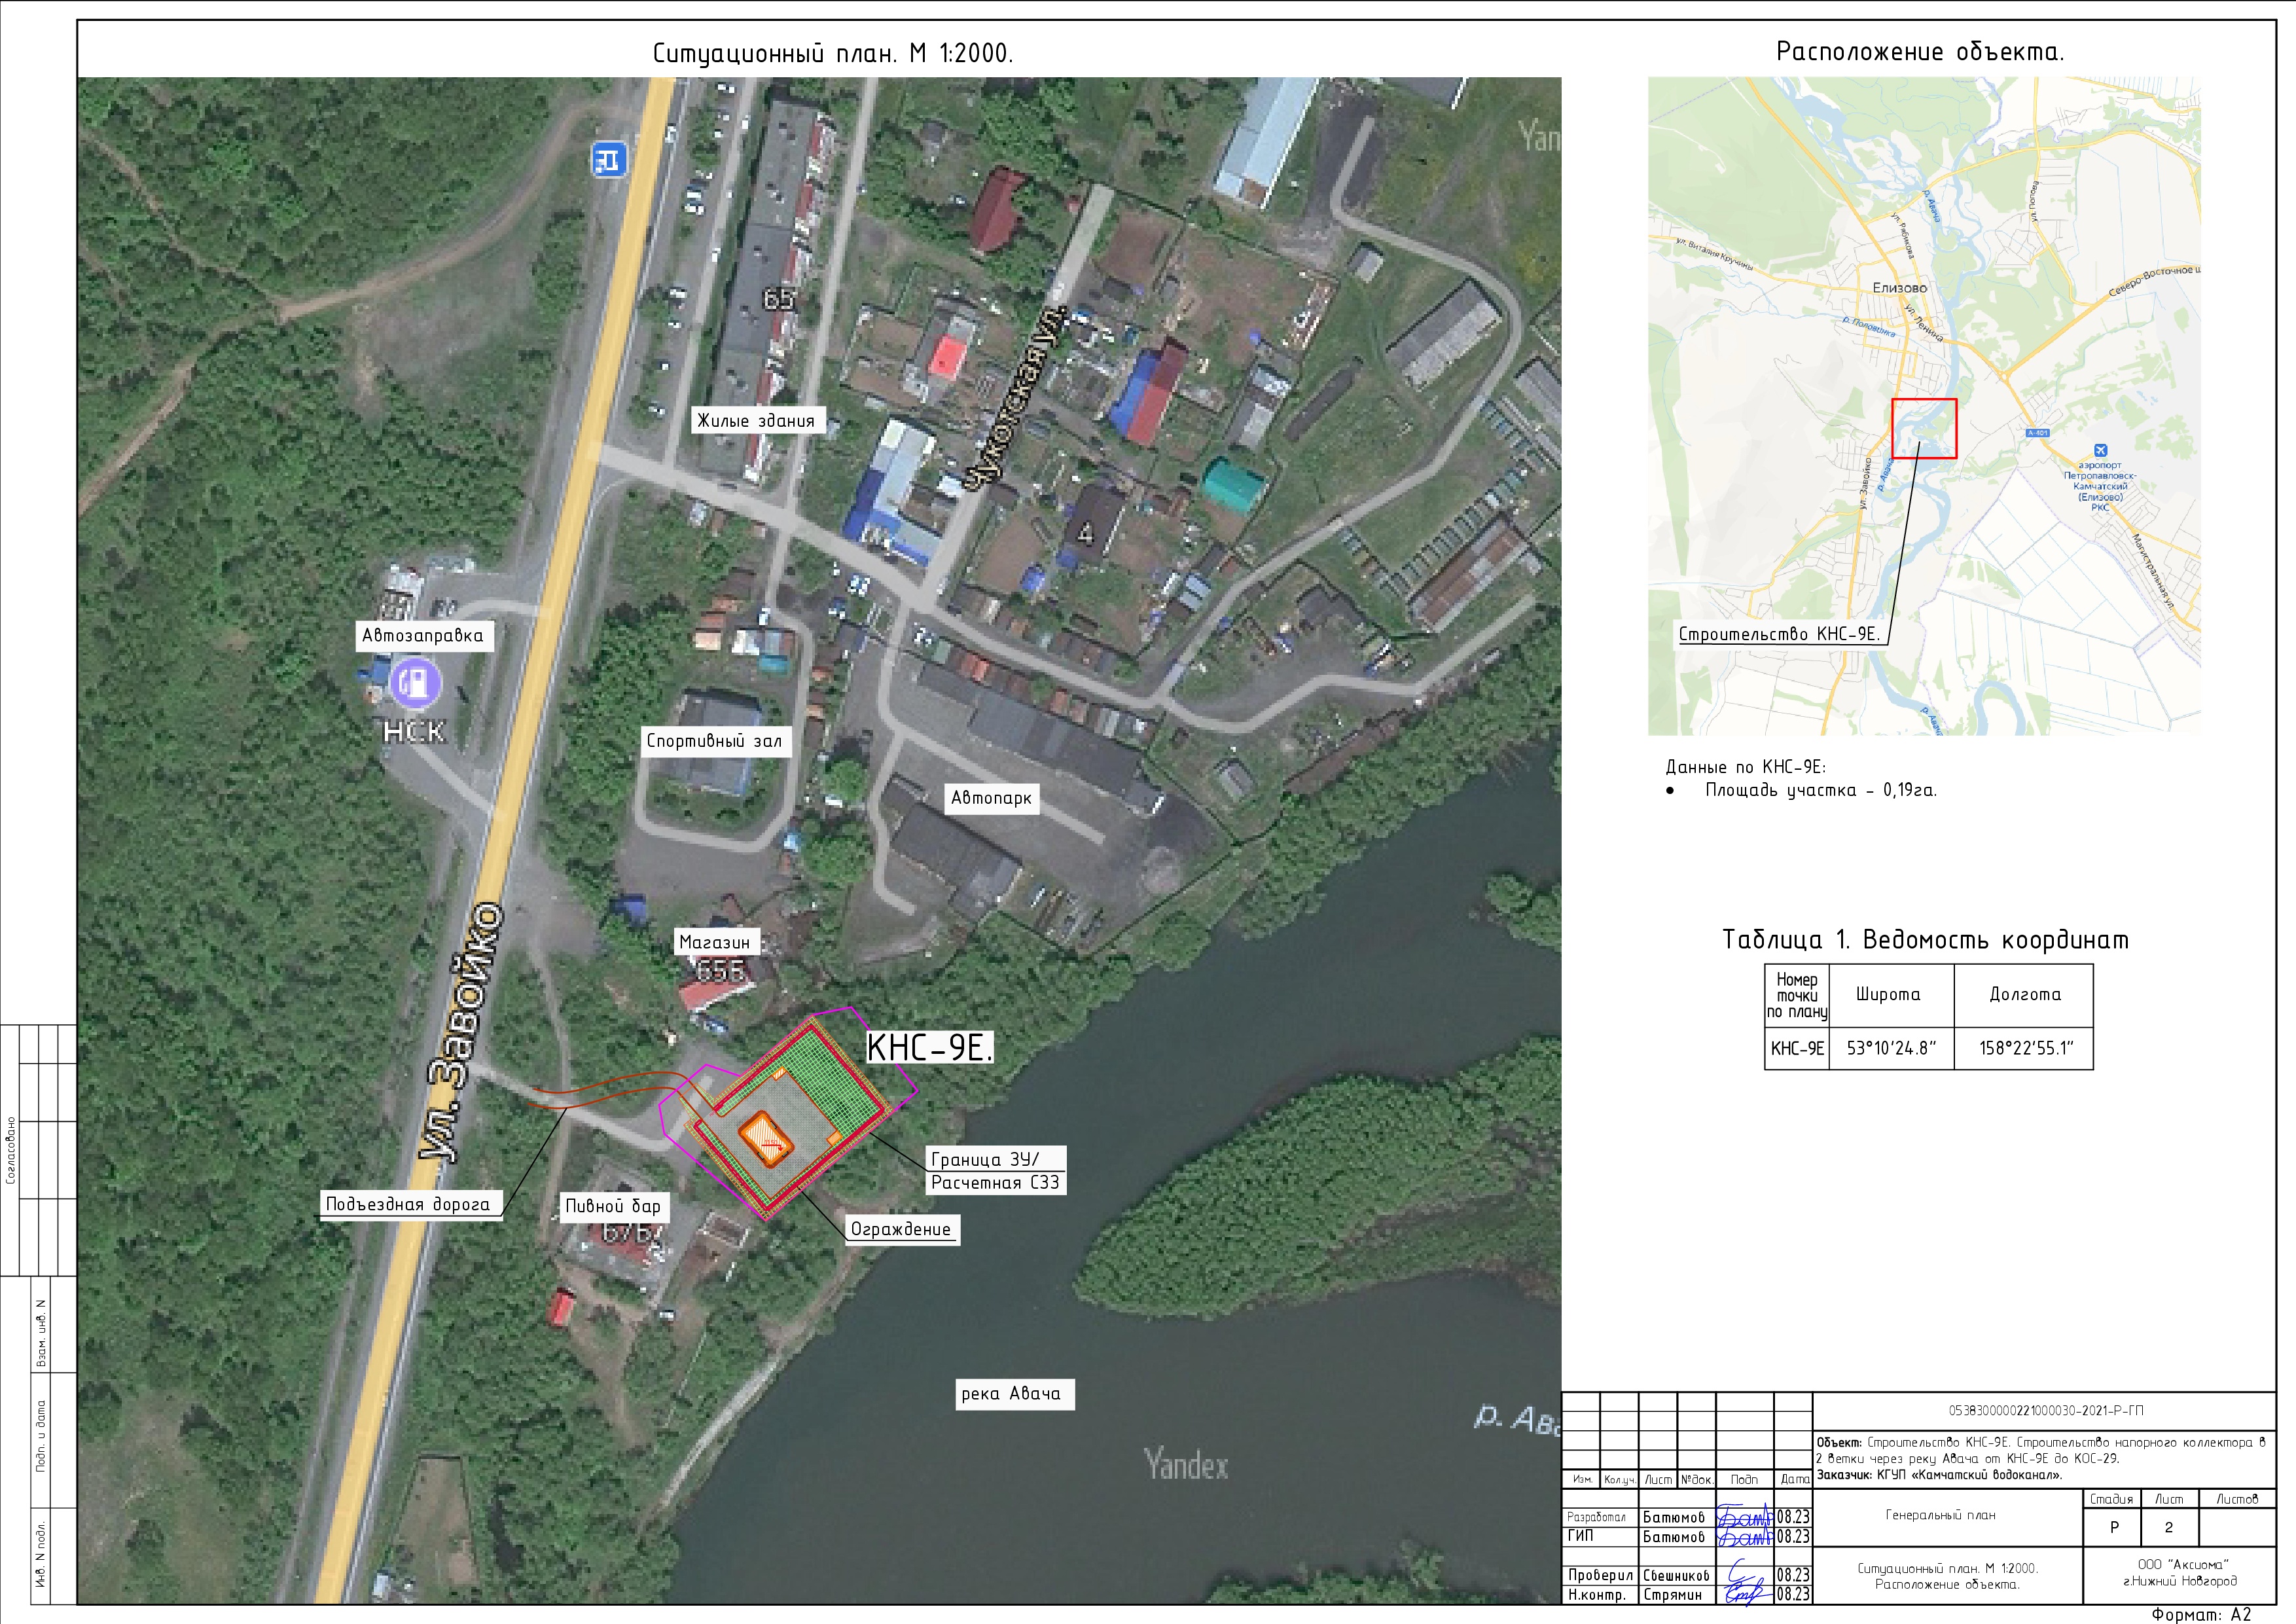
Task: Click the КНС-9Е. site title label
Action: pyautogui.click(x=929, y=1047)
